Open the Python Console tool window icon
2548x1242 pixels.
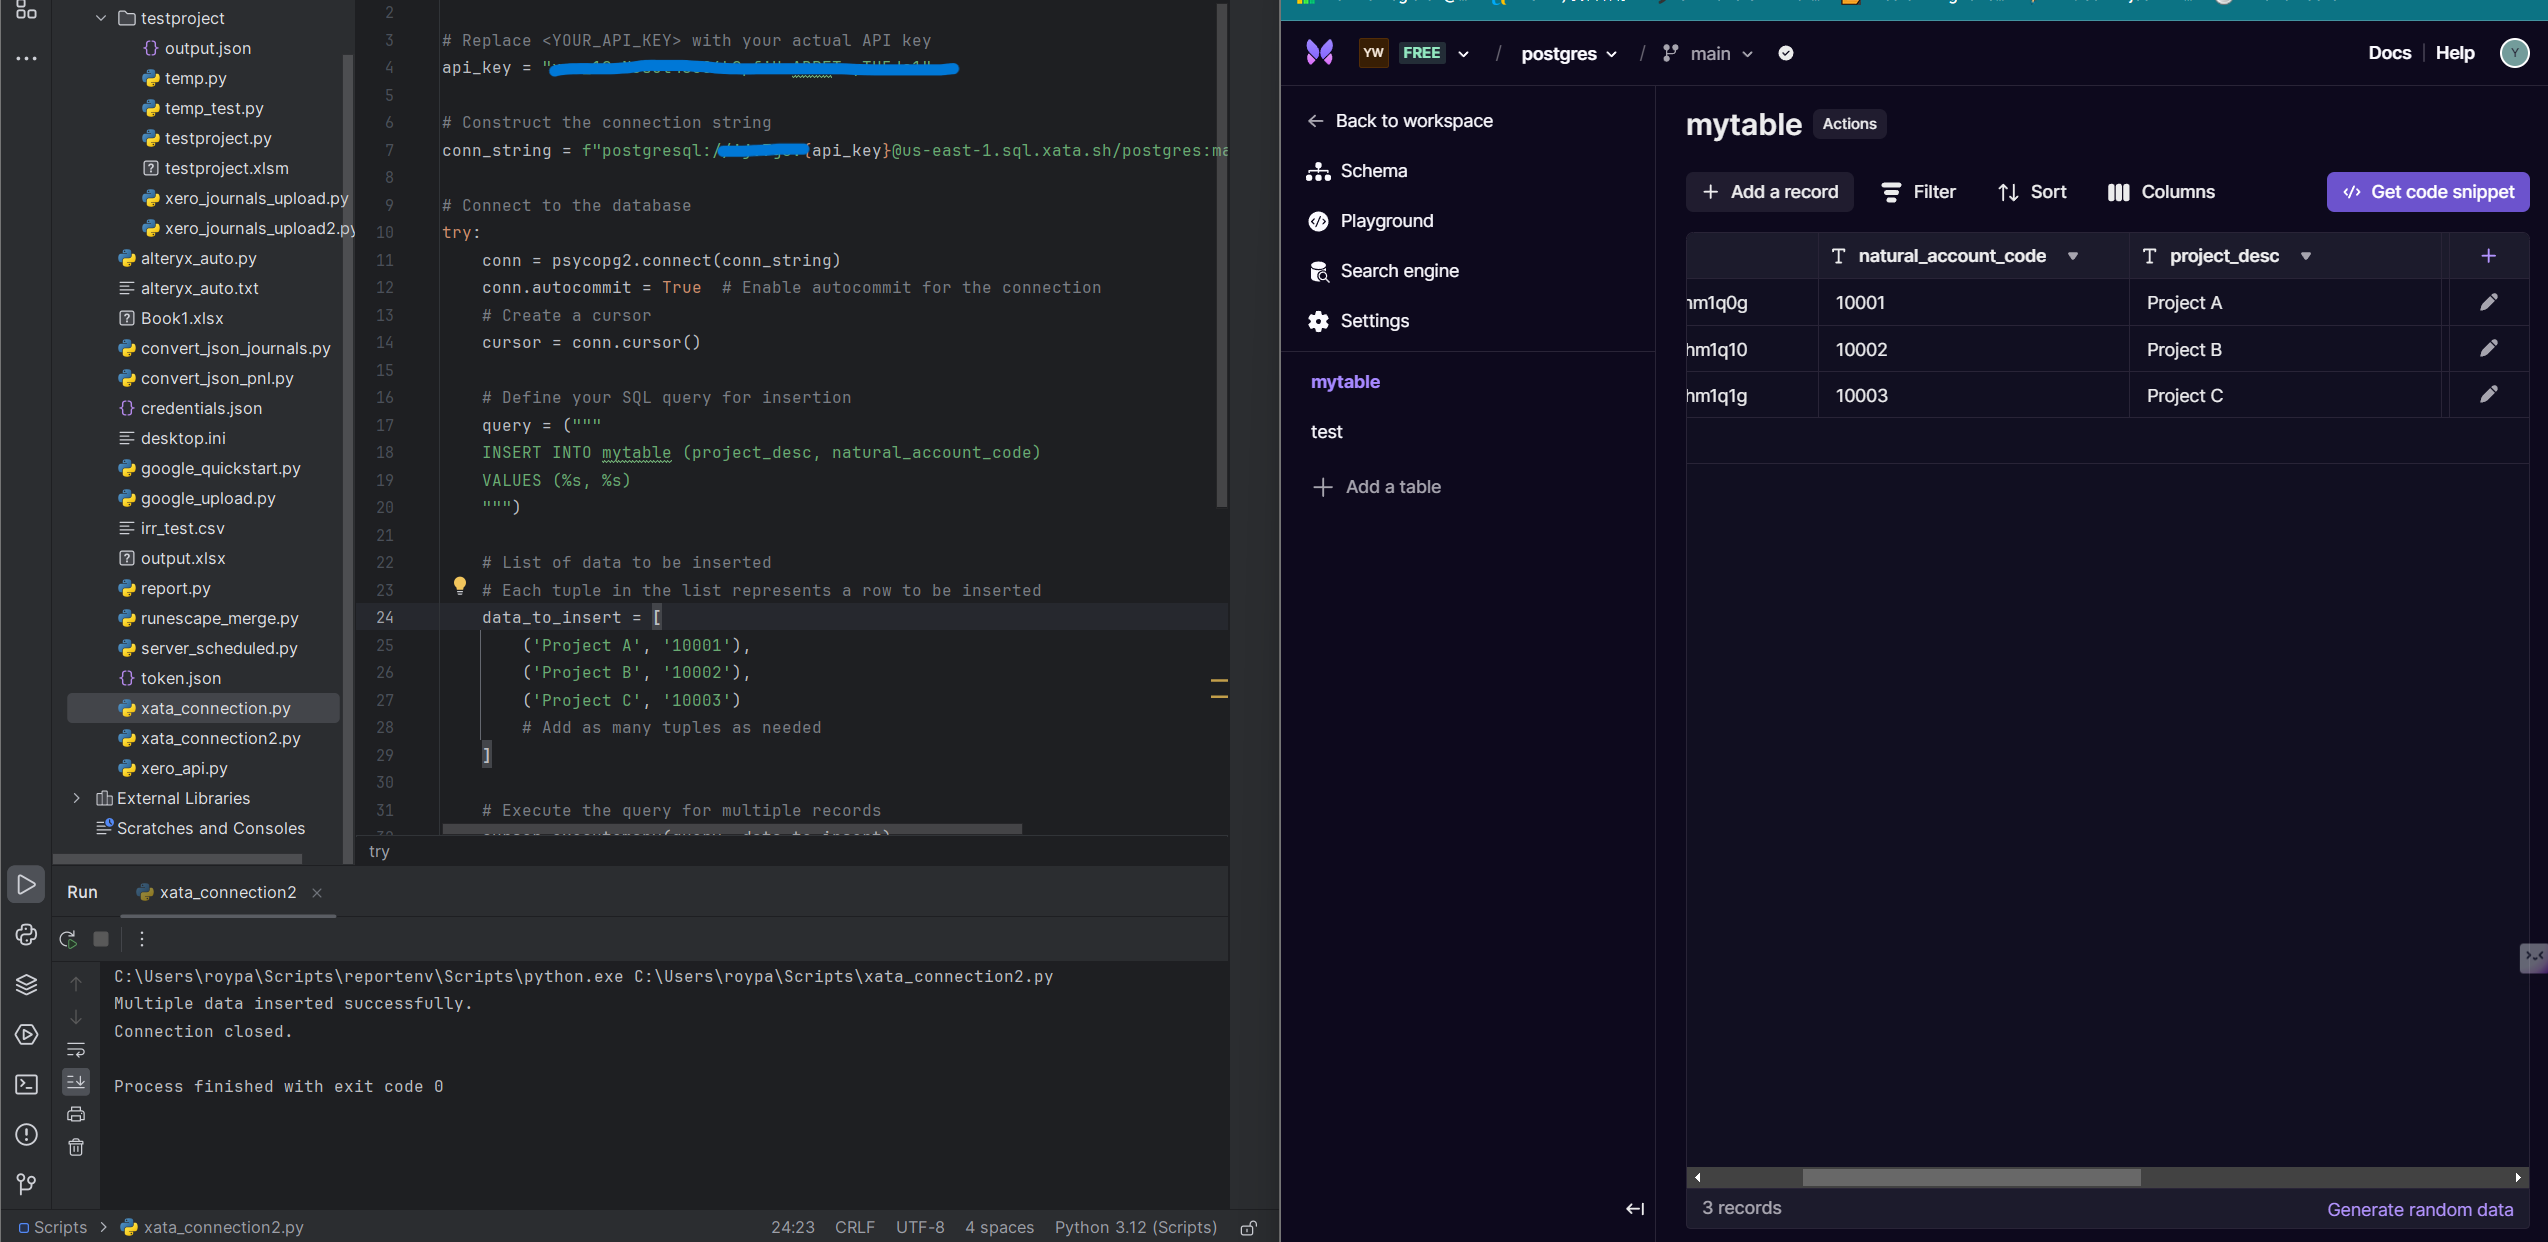click(x=26, y=934)
